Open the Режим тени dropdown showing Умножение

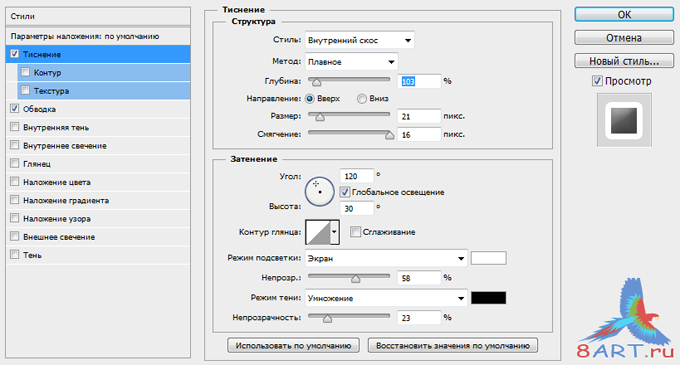click(x=386, y=298)
